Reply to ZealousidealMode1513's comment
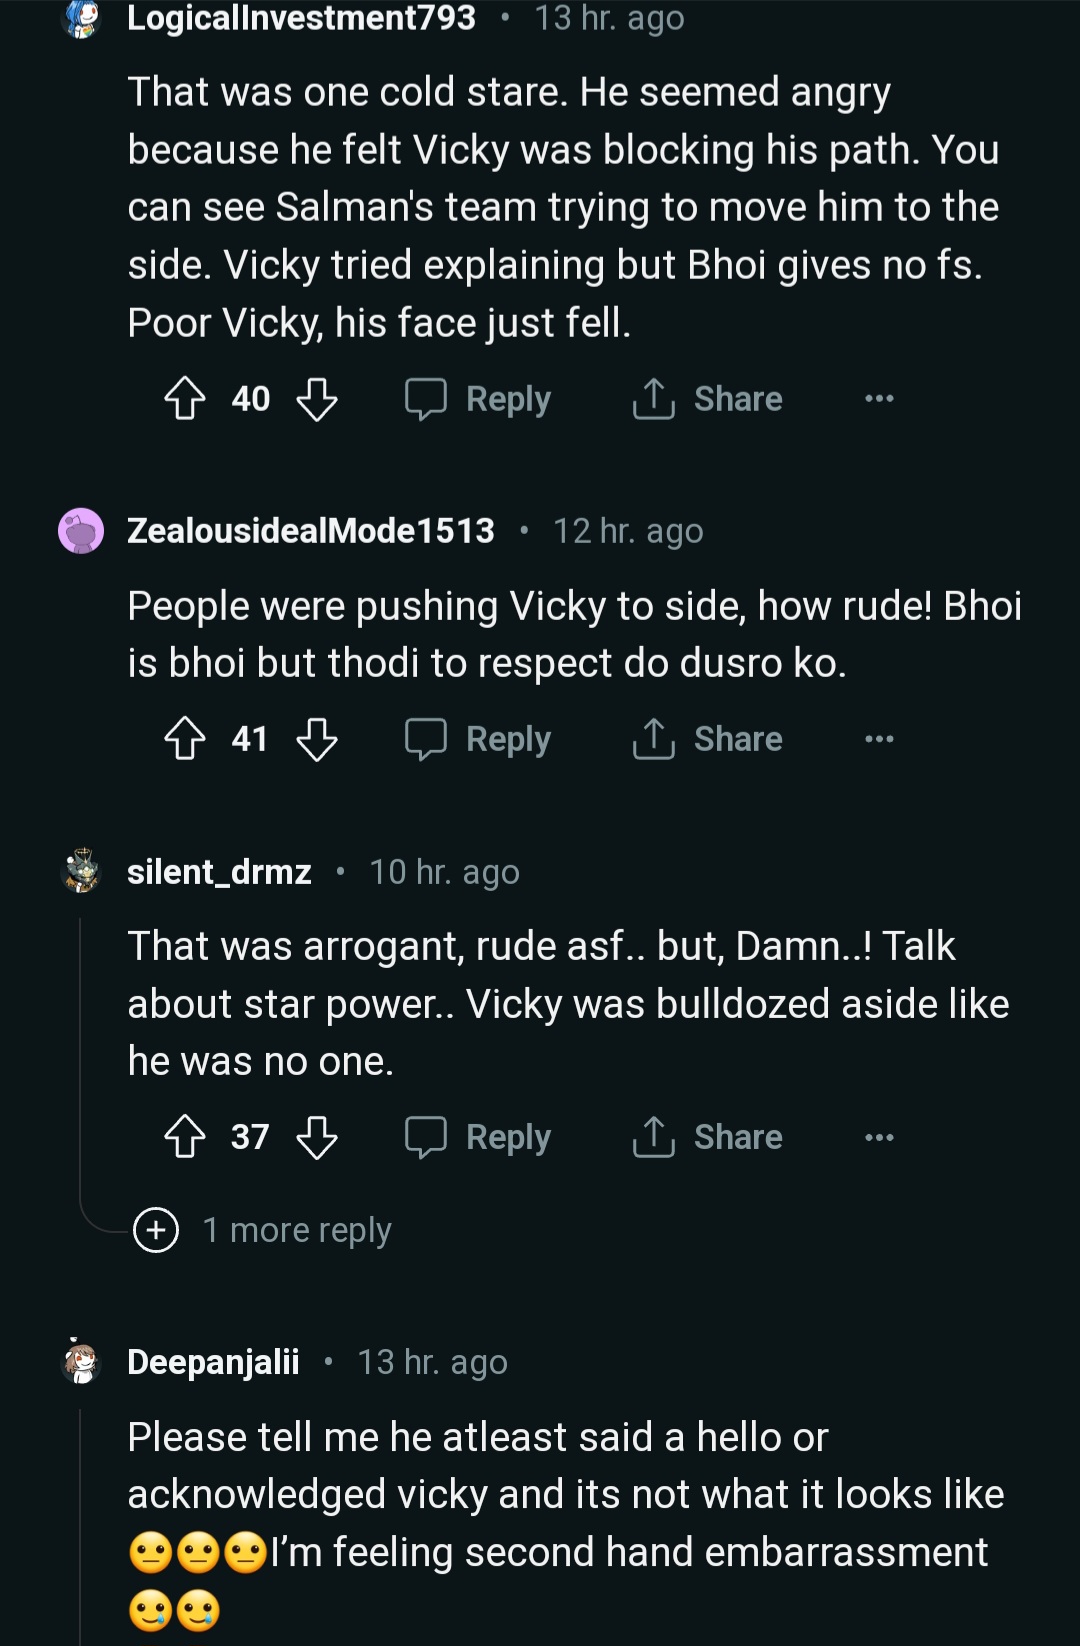The image size is (1080, 1646). pyautogui.click(x=478, y=739)
